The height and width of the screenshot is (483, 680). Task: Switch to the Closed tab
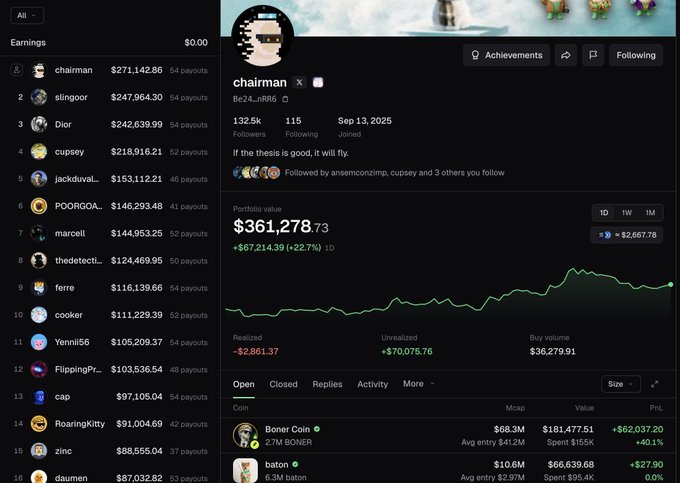tap(283, 384)
